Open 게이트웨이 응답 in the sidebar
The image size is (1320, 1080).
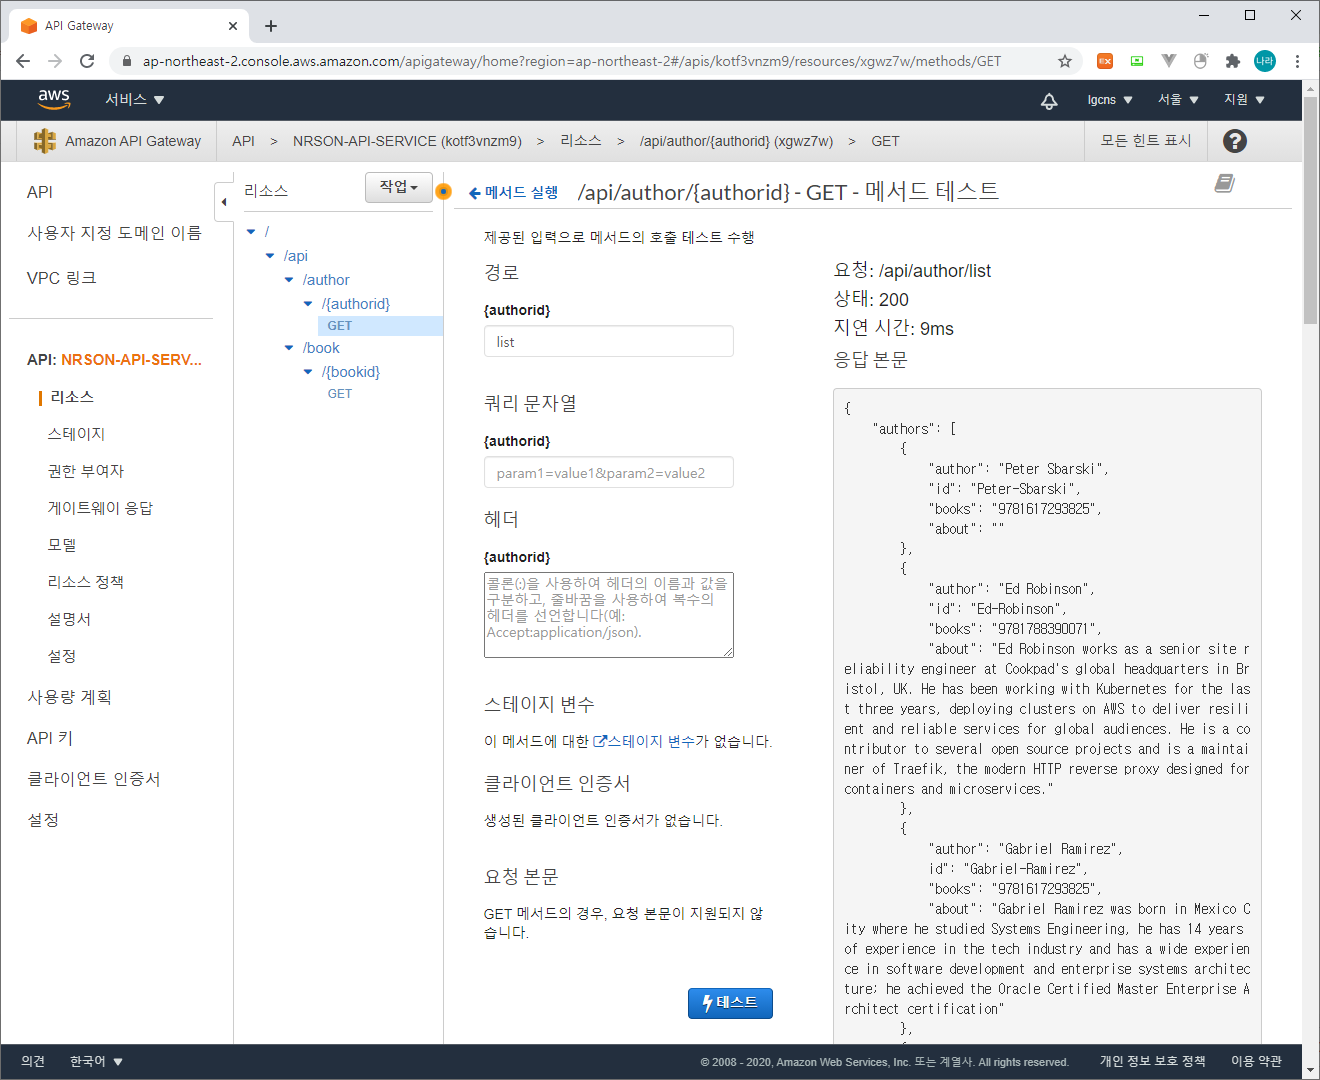click(x=100, y=508)
